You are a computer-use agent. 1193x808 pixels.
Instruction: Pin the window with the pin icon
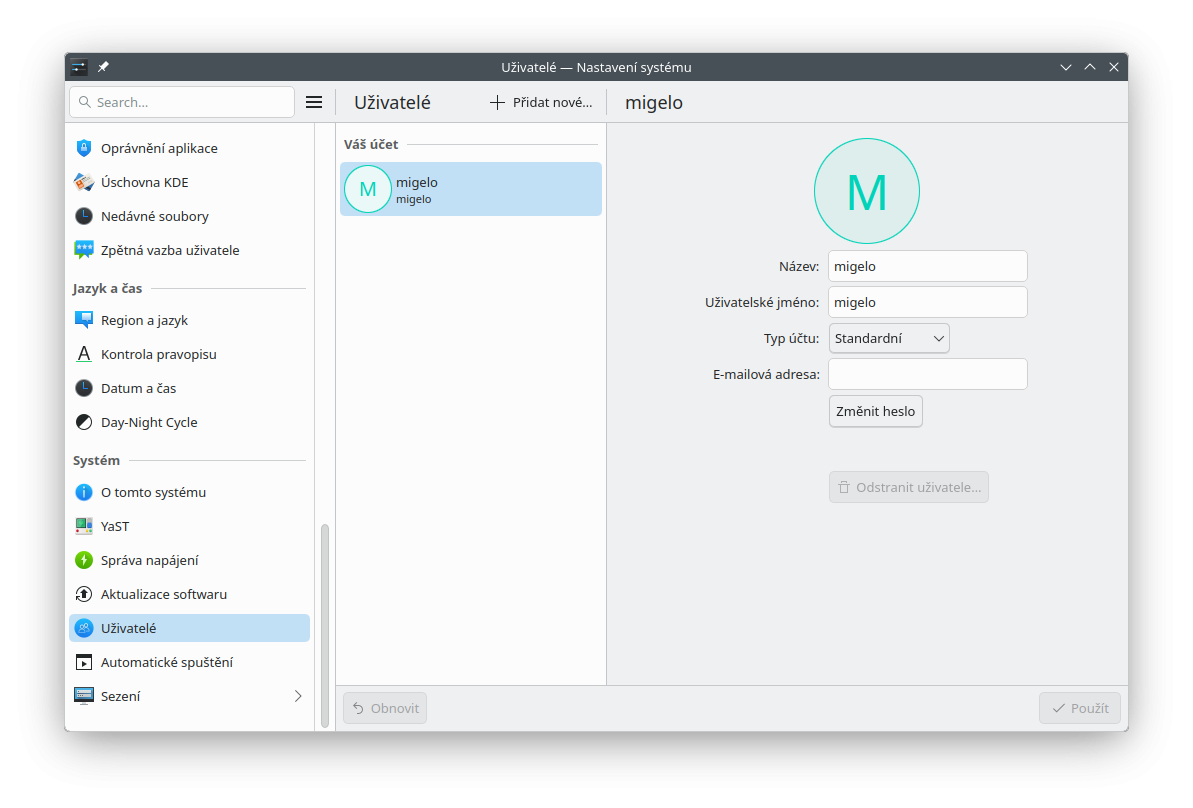tap(103, 67)
